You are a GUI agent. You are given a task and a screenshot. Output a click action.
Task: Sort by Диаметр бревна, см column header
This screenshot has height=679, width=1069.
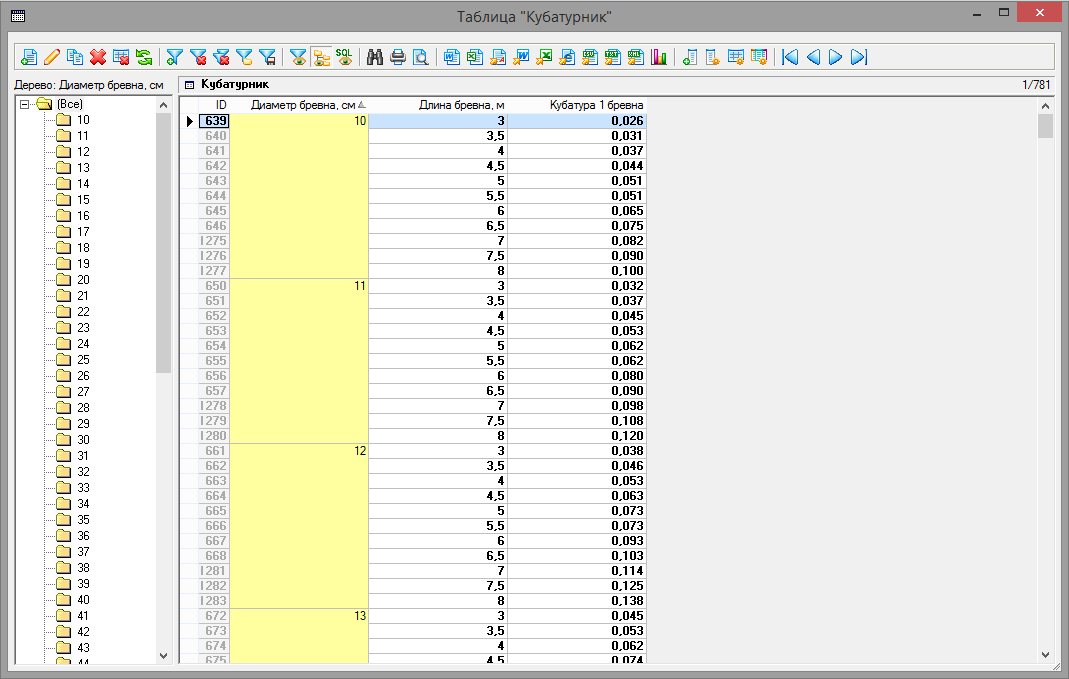click(303, 105)
